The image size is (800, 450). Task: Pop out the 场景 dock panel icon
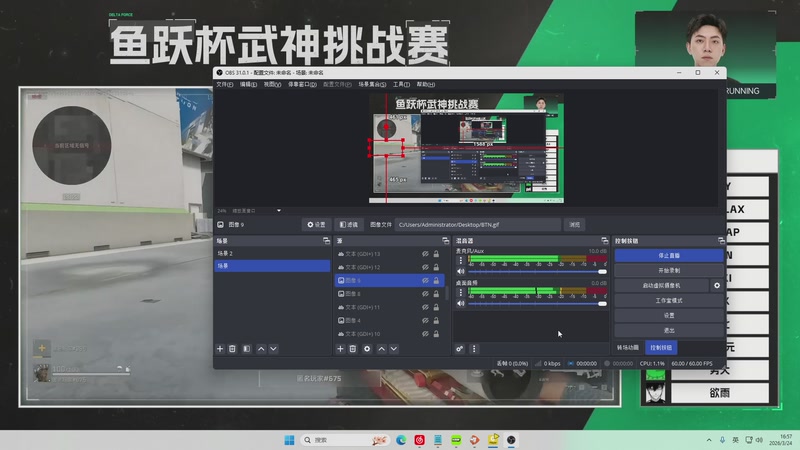tap(327, 241)
